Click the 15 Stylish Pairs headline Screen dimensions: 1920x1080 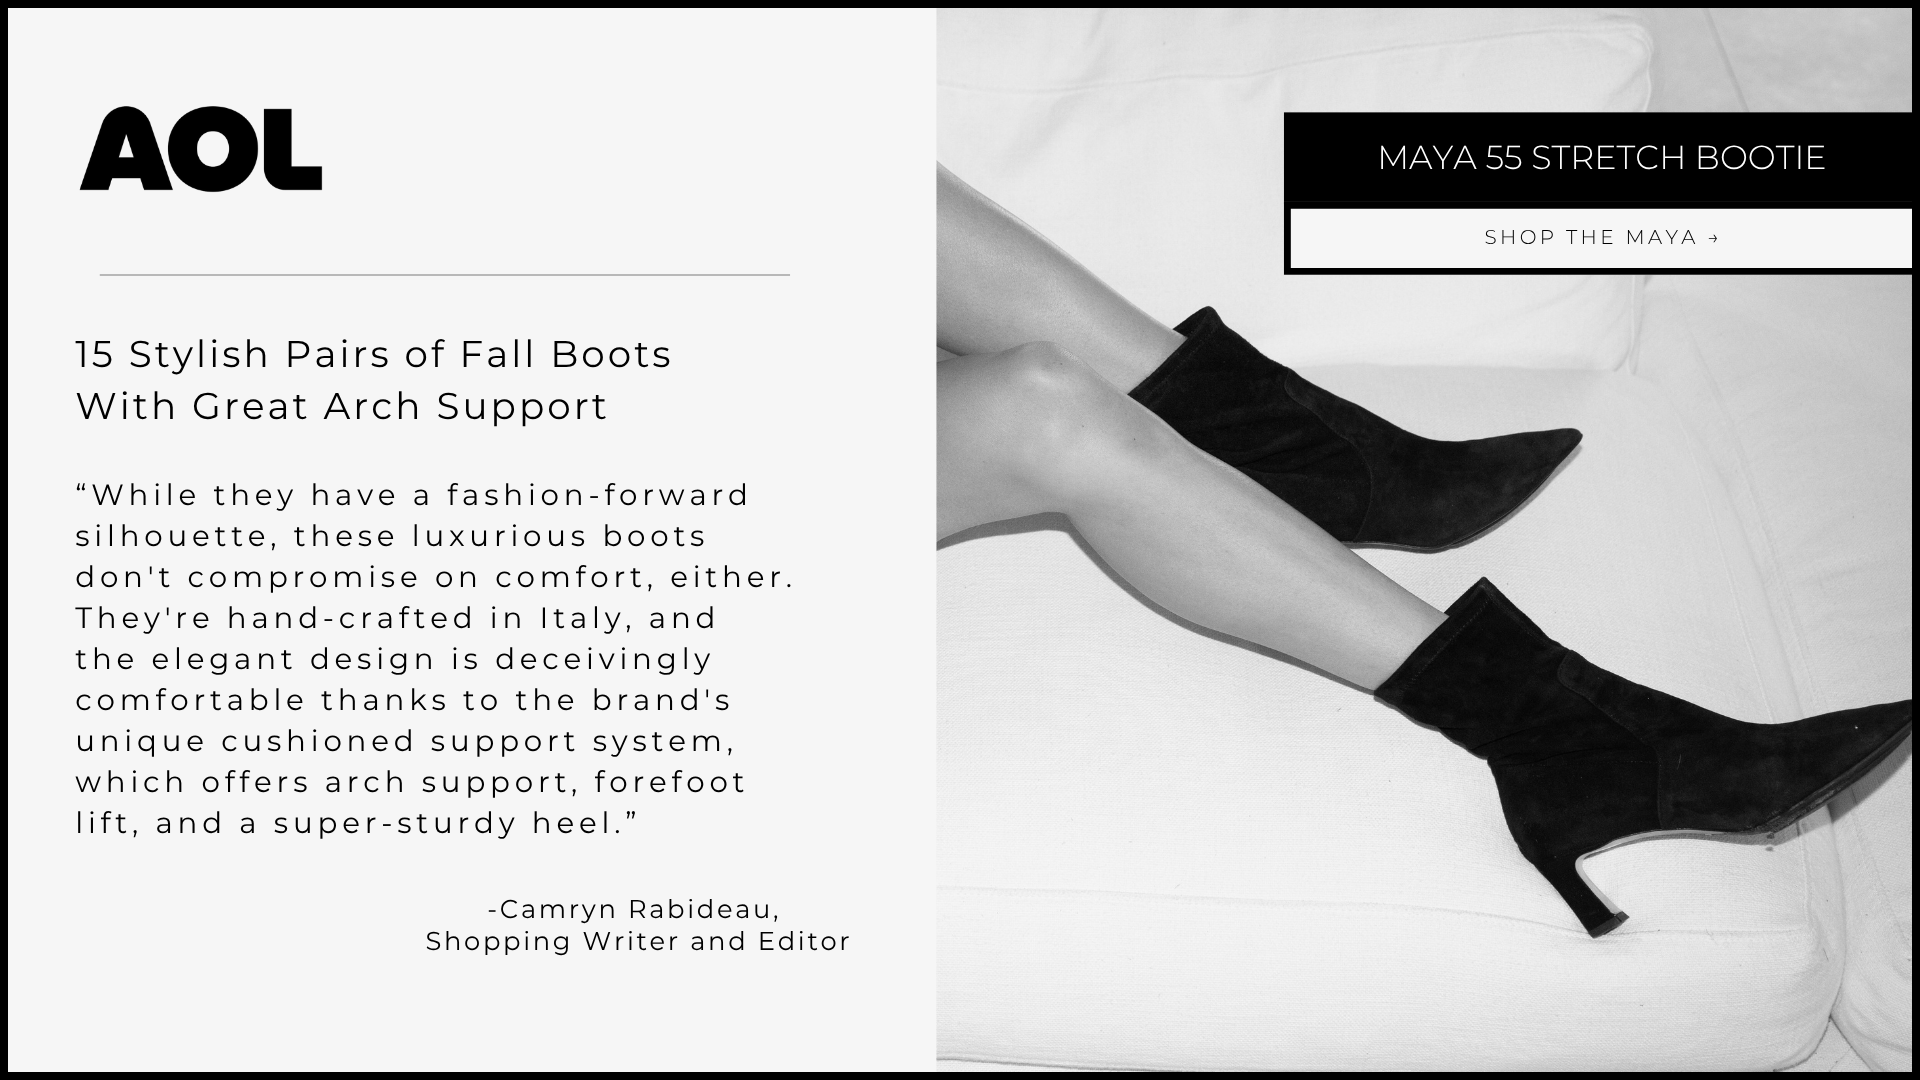(374, 354)
